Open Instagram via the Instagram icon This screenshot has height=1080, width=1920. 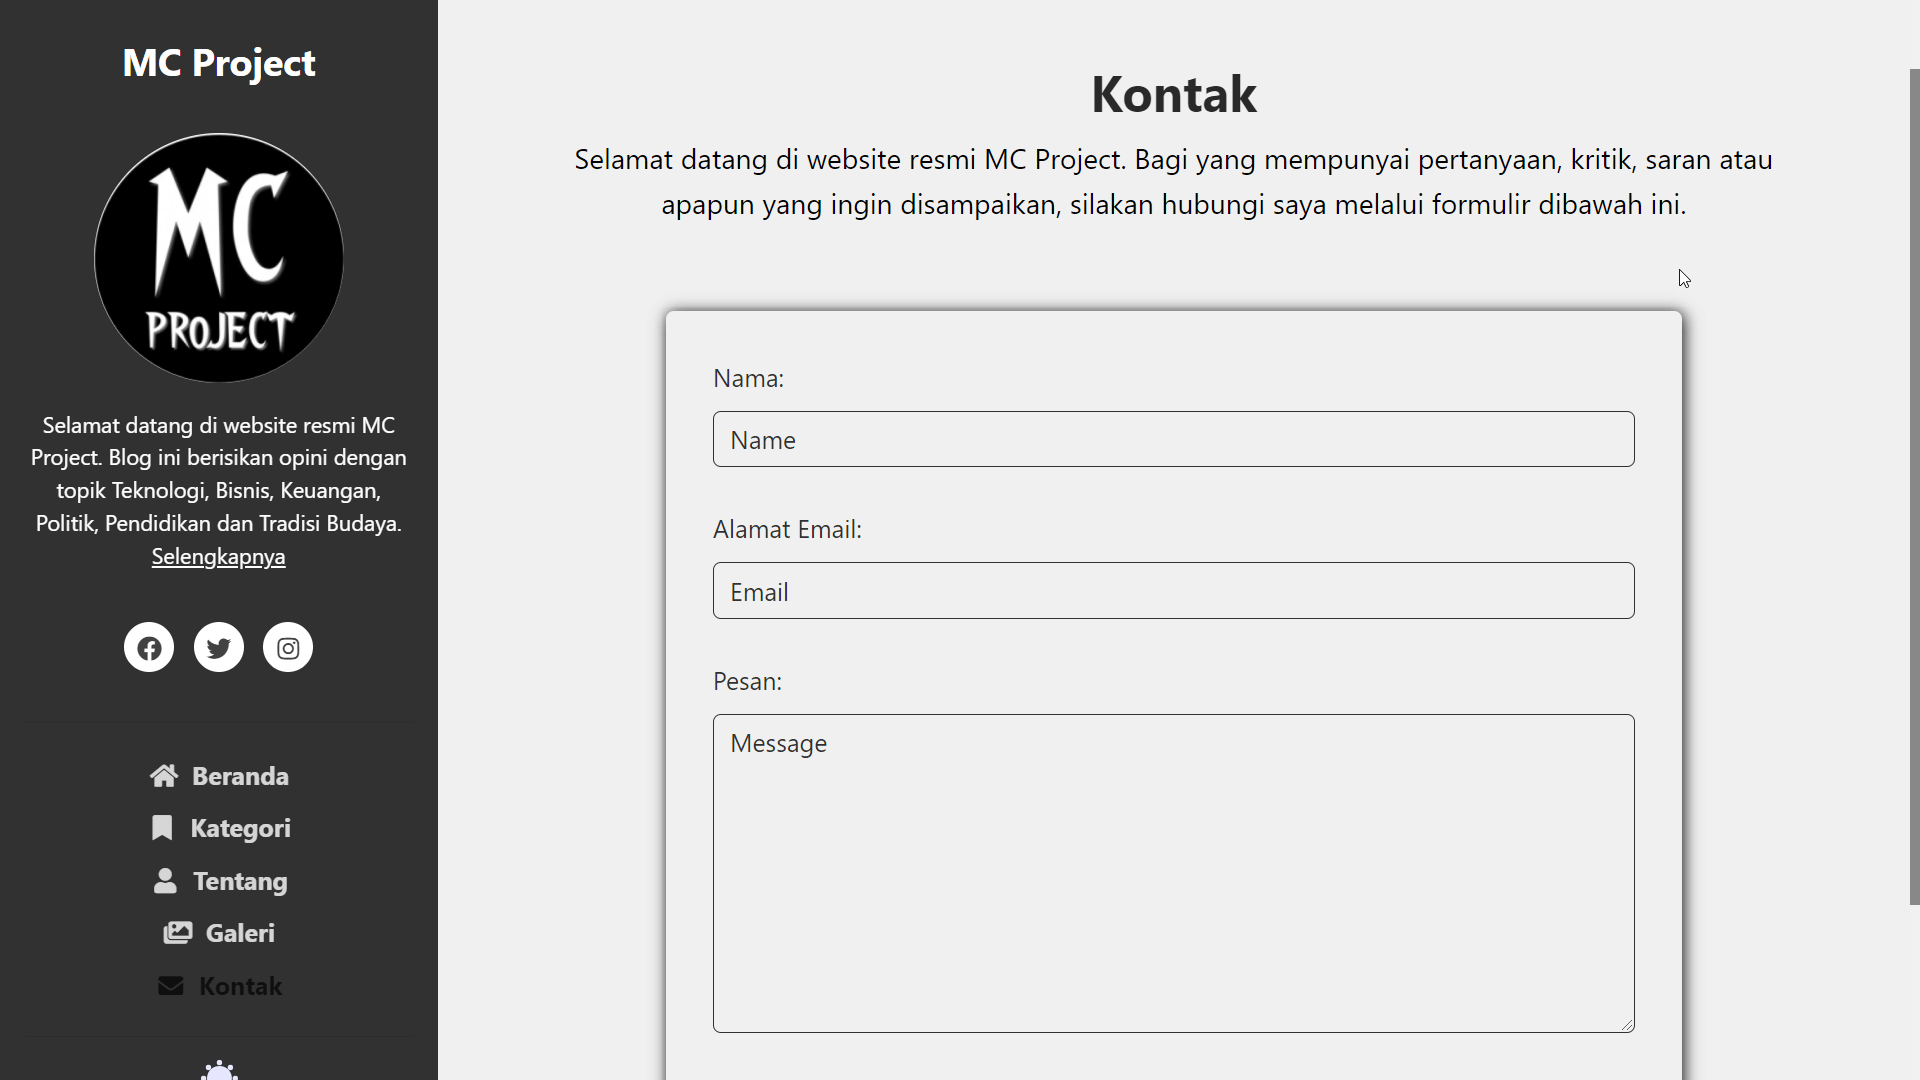(x=288, y=647)
